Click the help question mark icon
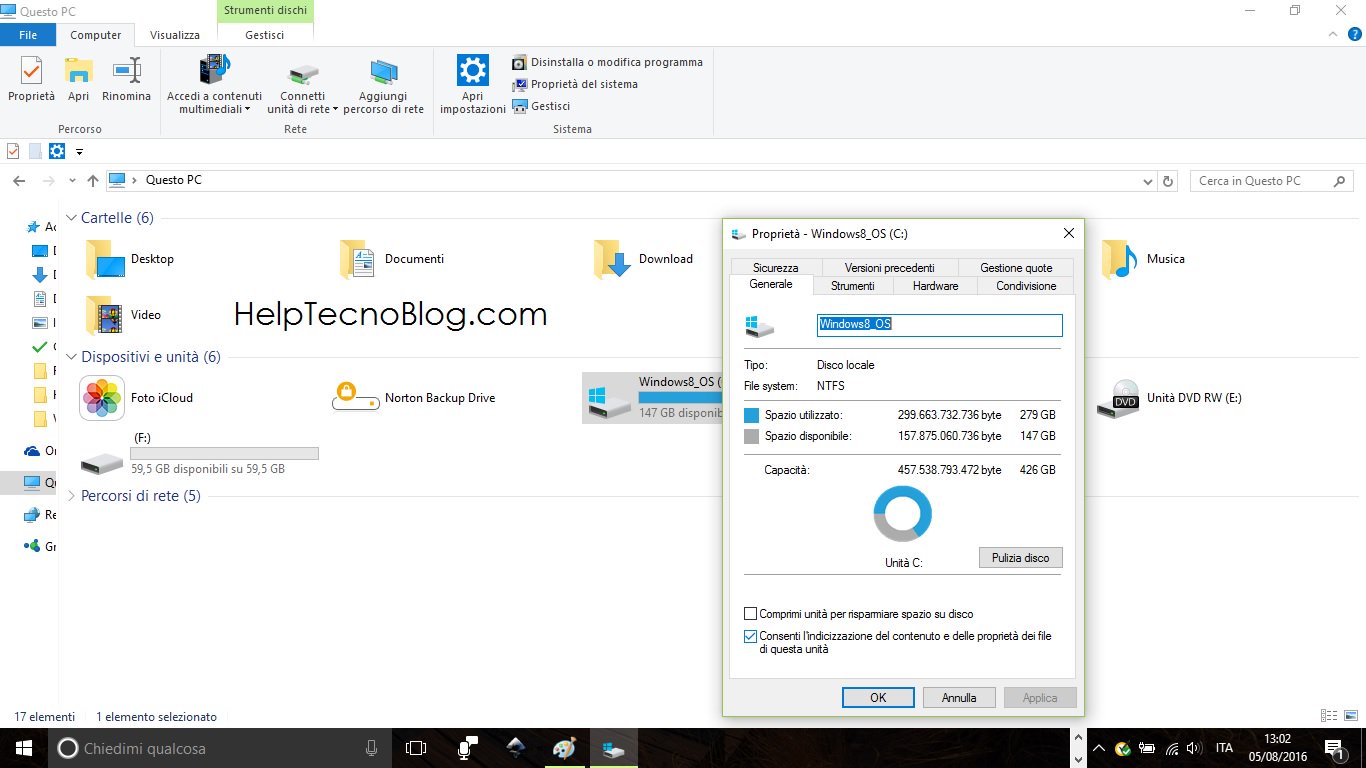The width and height of the screenshot is (1366, 768). (x=1355, y=34)
